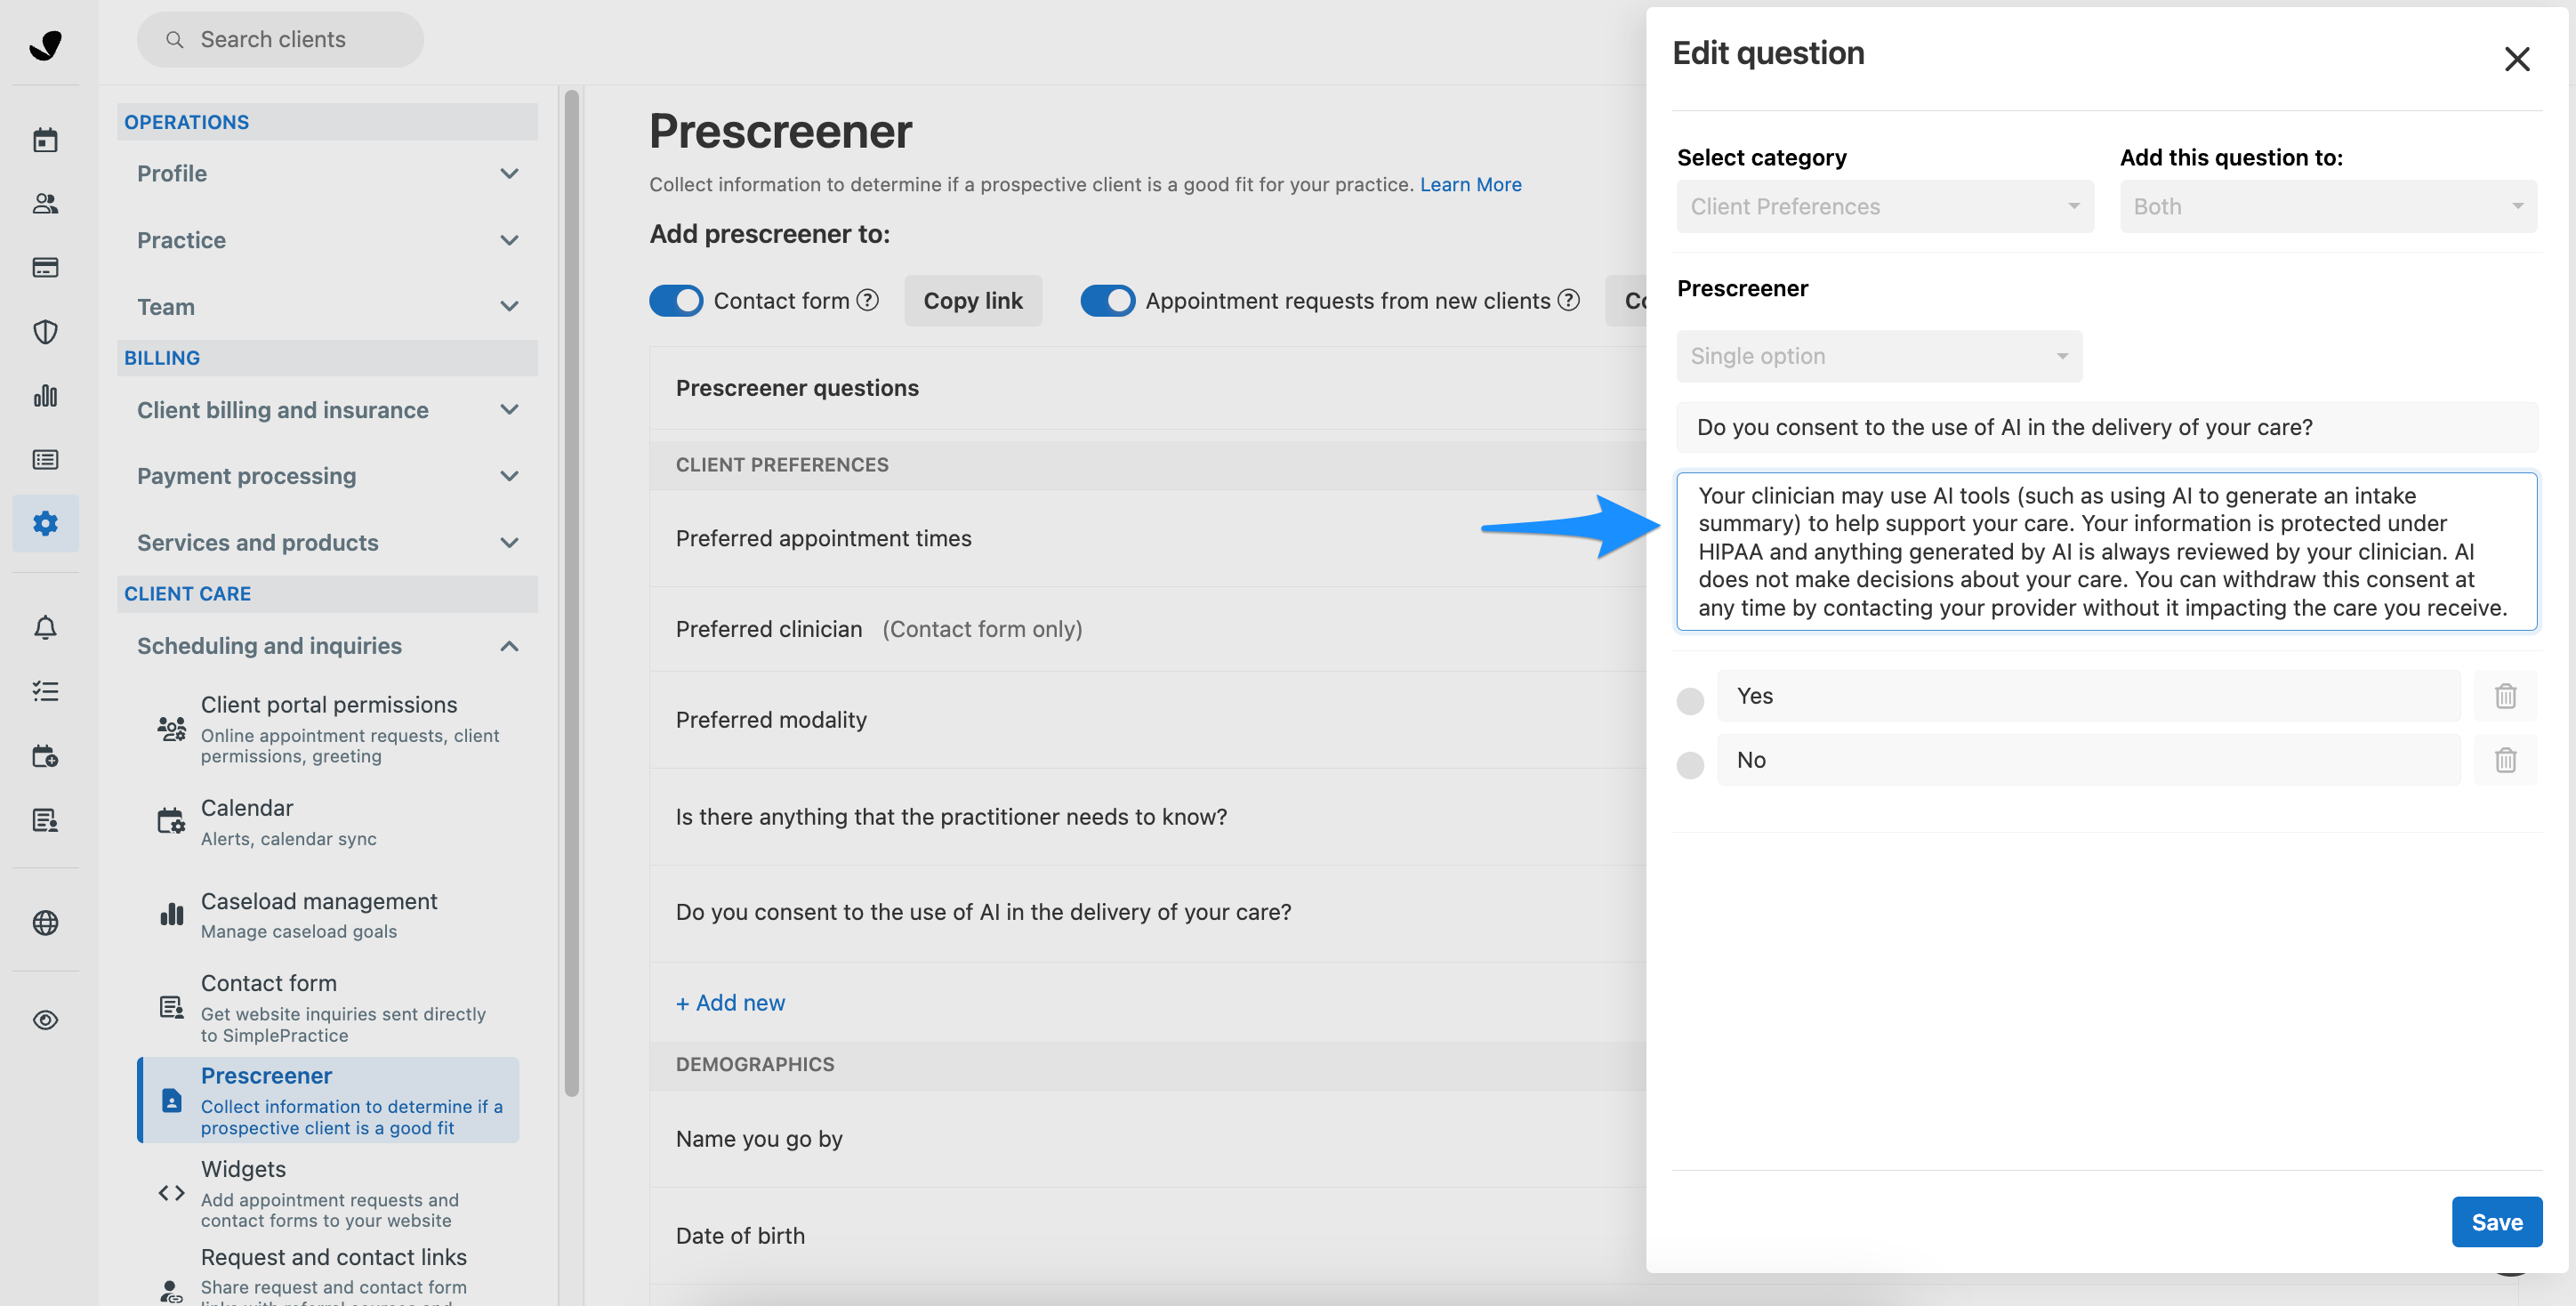Toggle the Contact form switch
Viewport: 2576px width, 1306px height.
(676, 300)
